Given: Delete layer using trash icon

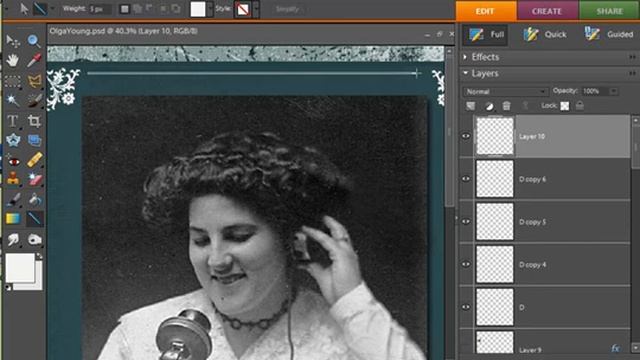Looking at the screenshot, I should tap(507, 106).
